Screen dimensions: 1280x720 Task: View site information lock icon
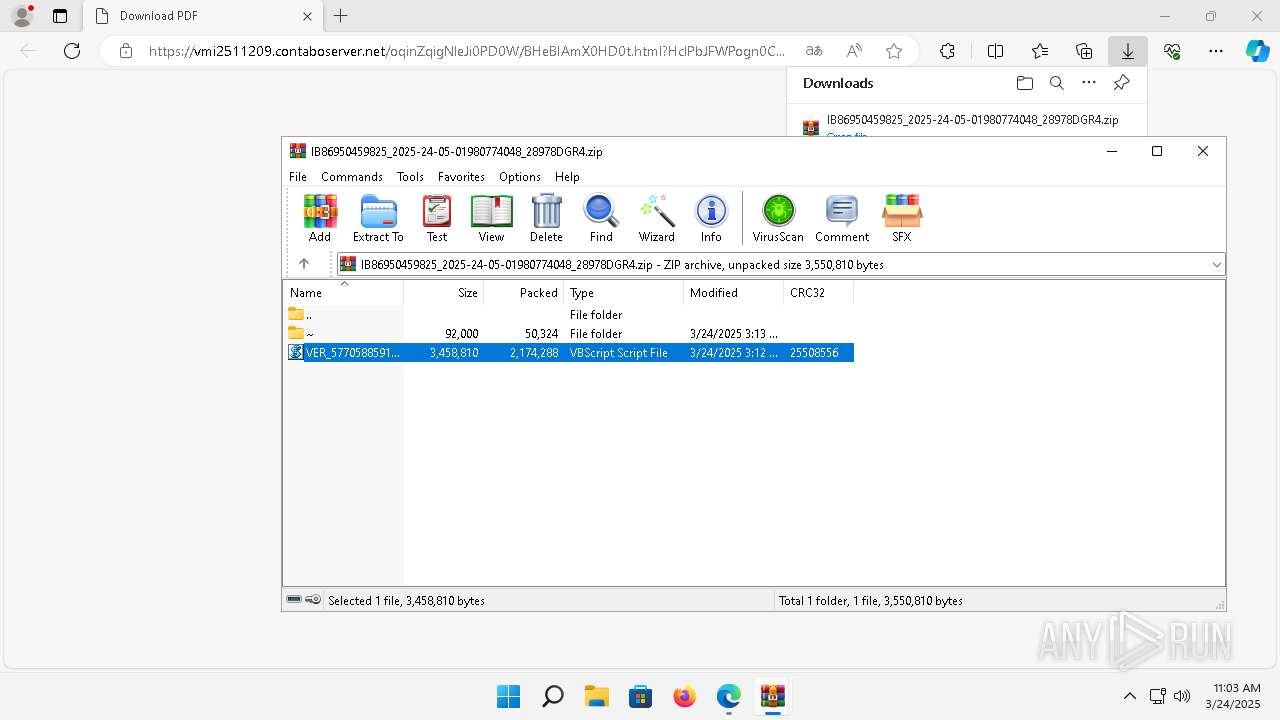(125, 51)
